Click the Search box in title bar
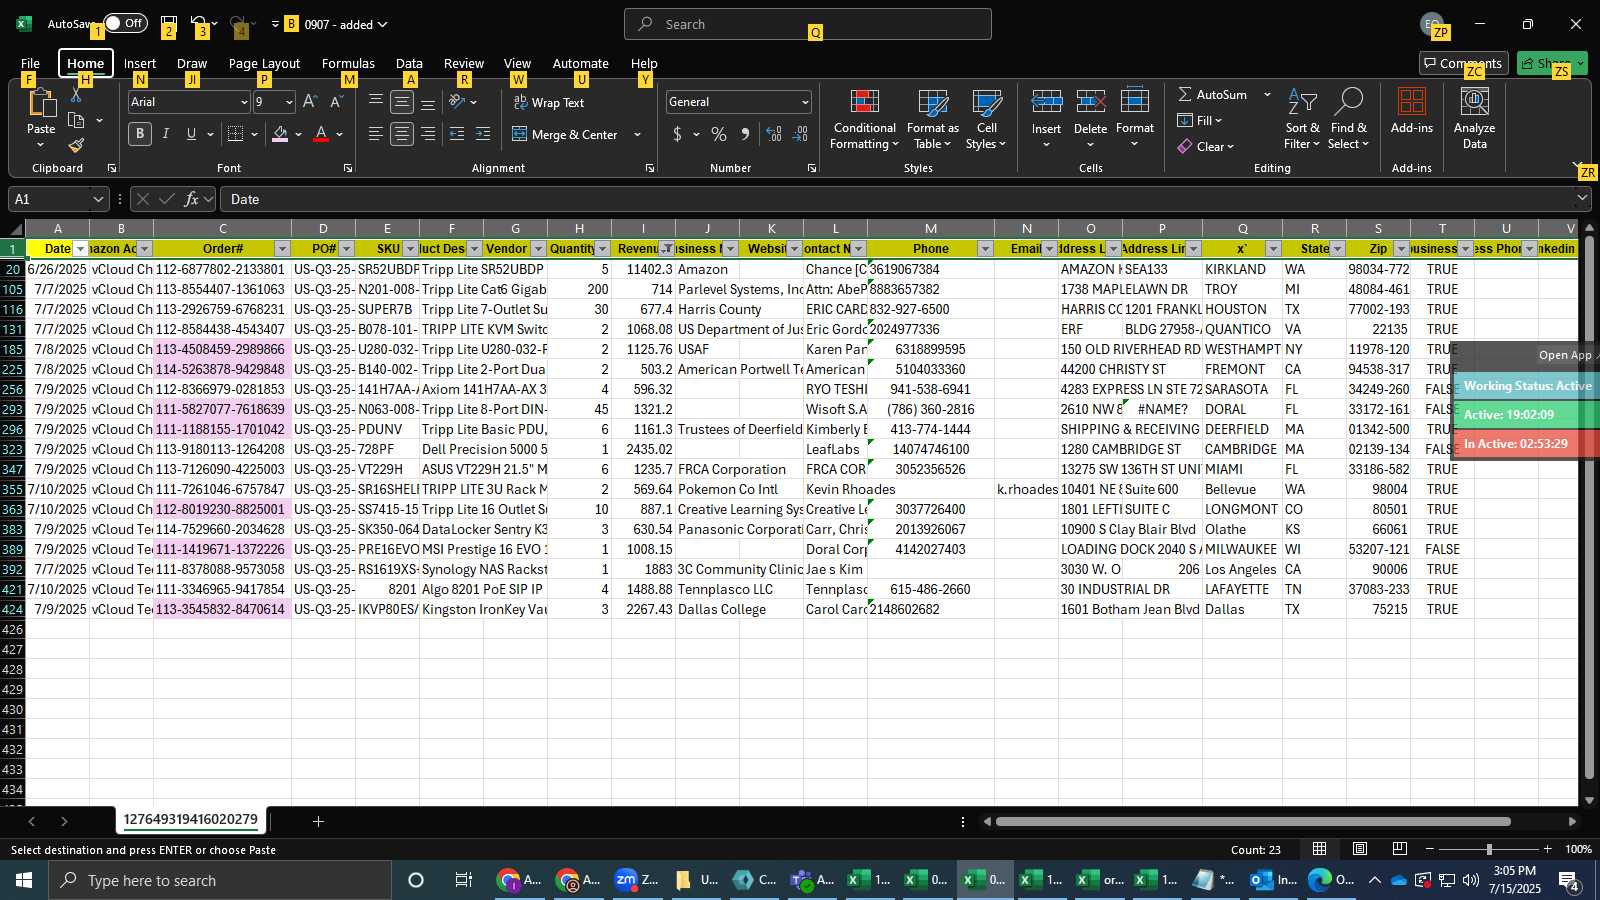Viewport: 1600px width, 900px height. click(x=808, y=24)
